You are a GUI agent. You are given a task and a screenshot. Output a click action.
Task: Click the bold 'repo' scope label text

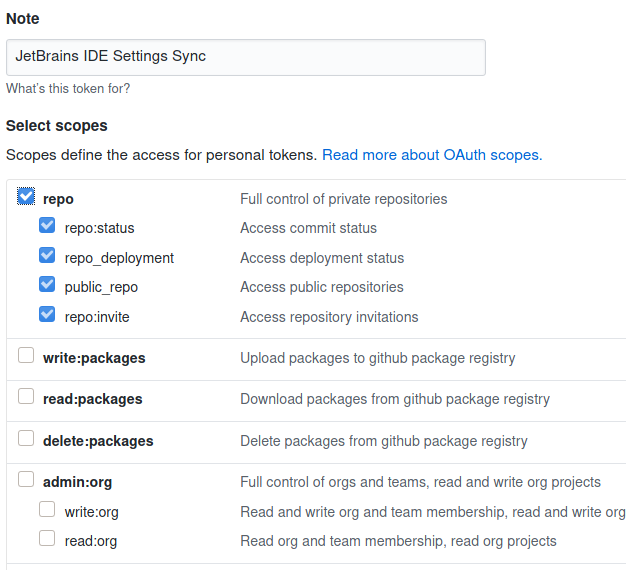pyautogui.click(x=58, y=199)
